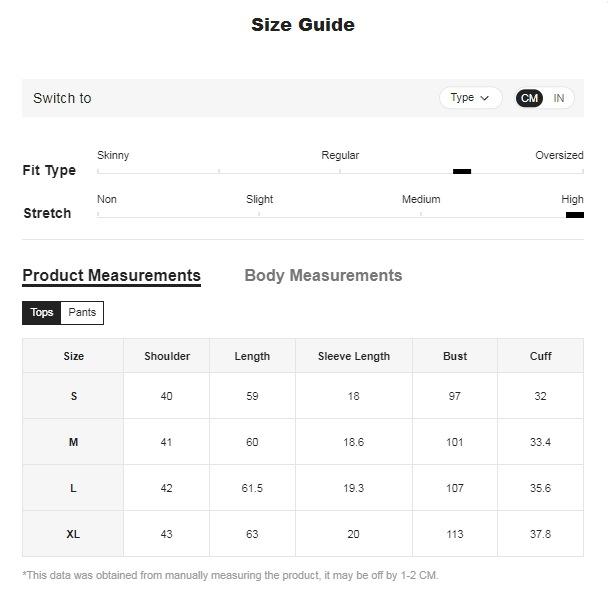Click the Bust column header
Screen dimensions: 608x603
point(455,356)
